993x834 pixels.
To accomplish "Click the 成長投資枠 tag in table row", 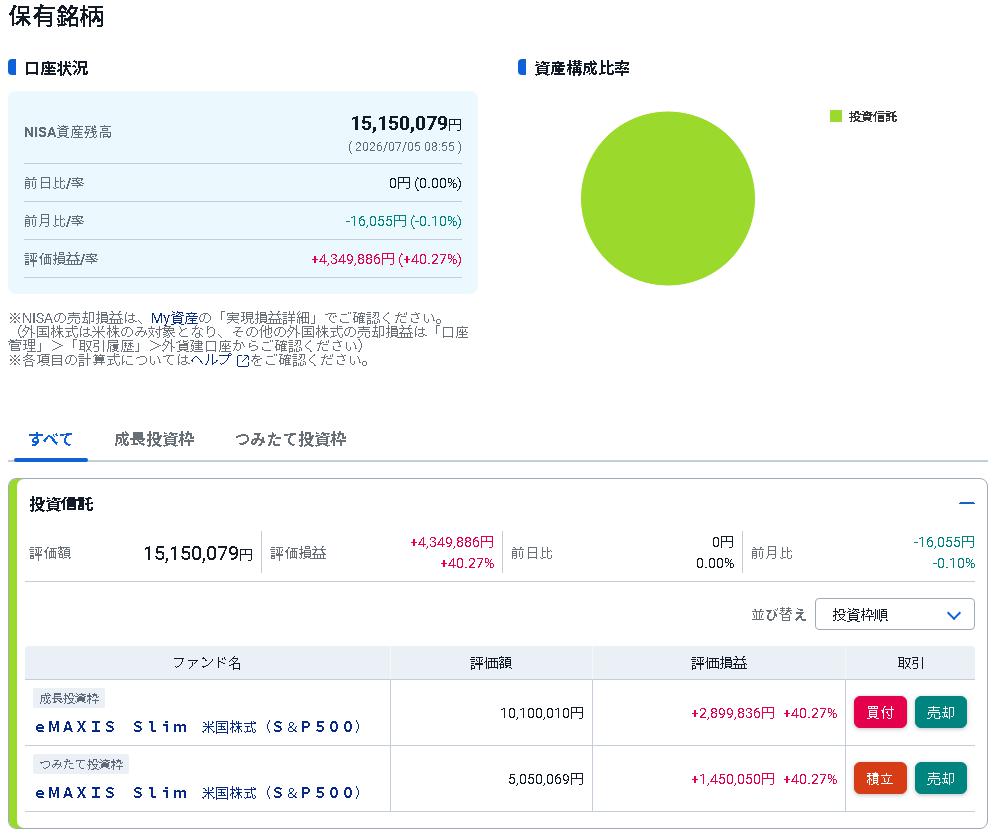I will (x=69, y=698).
